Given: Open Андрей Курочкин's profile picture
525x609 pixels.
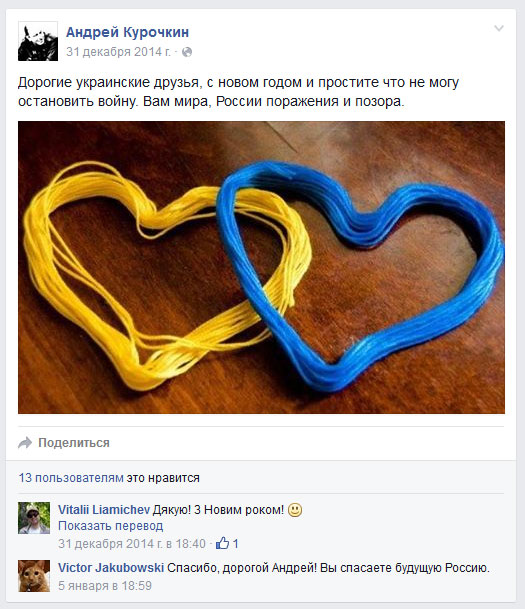Looking at the screenshot, I should pos(38,41).
